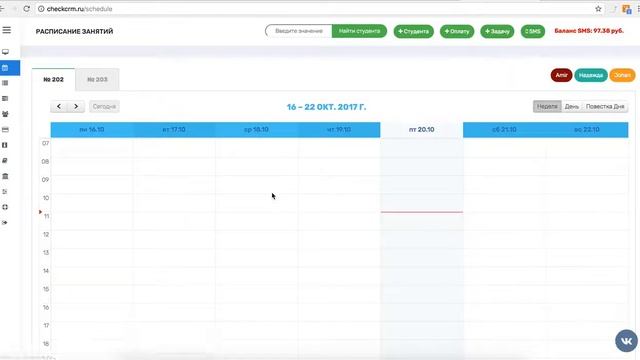Select the Повестка дня agenda view
This screenshot has width=640, height=360.
[605, 107]
